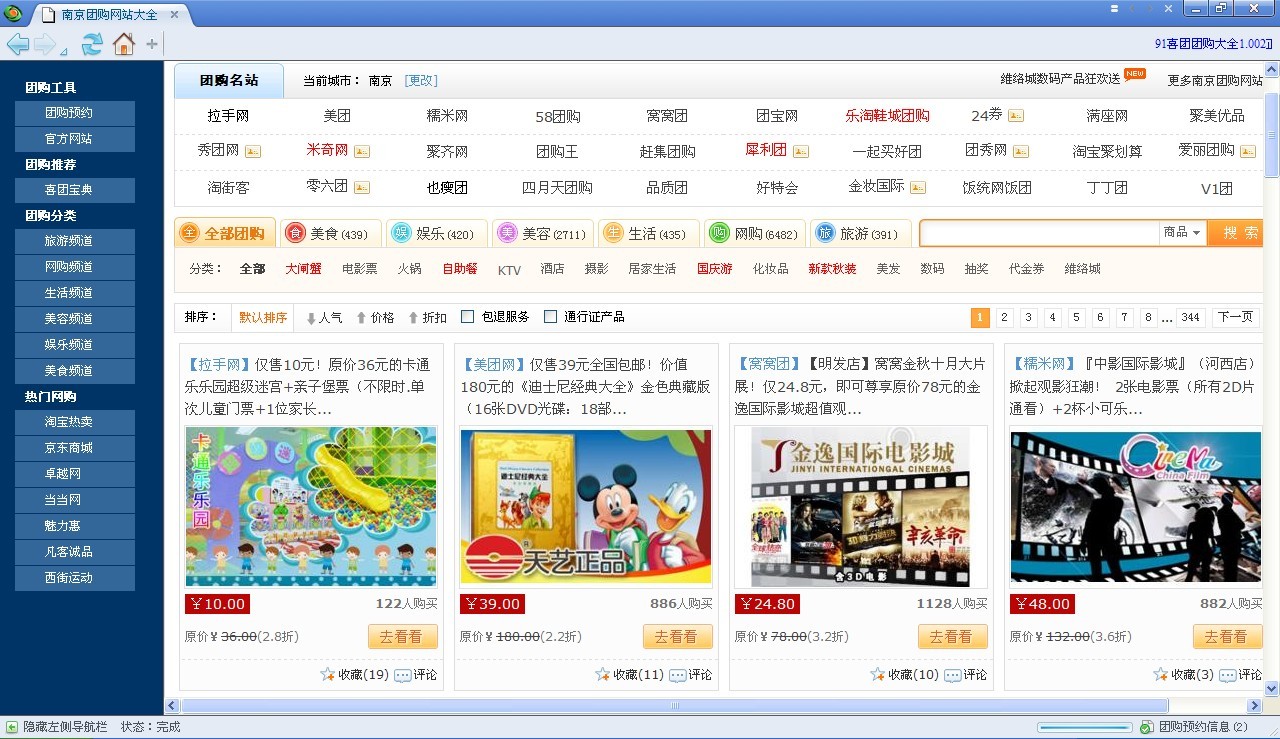The width and height of the screenshot is (1280, 739).
Task: Open the 商品 search type dropdown
Action: (x=1182, y=233)
